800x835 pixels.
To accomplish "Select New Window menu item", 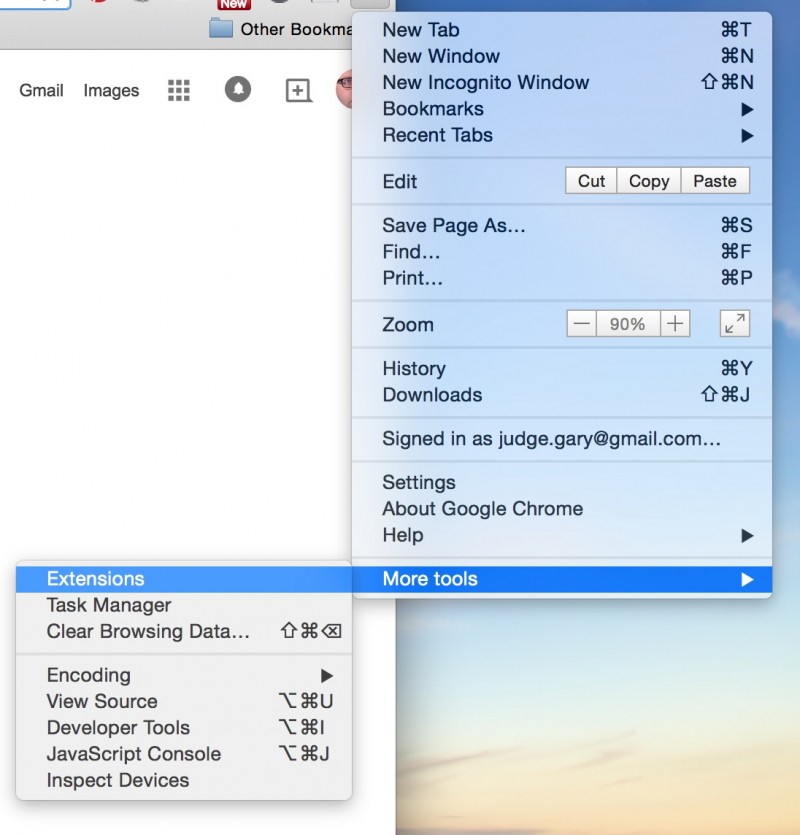I will (562, 56).
